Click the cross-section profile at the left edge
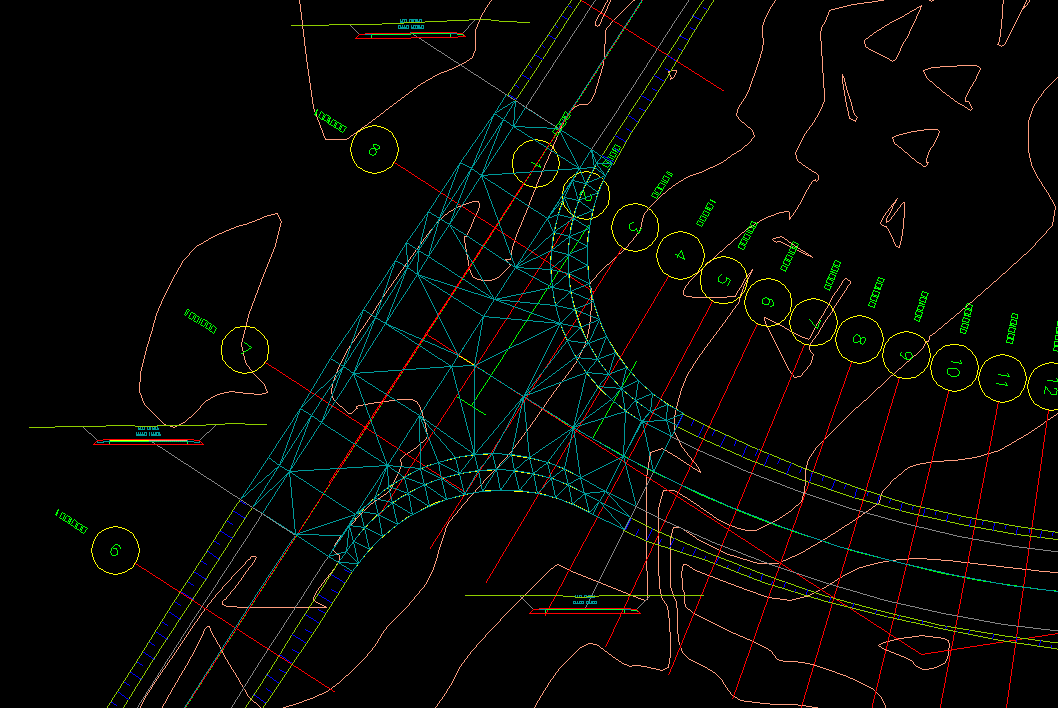This screenshot has height=708, width=1058. tap(148, 439)
